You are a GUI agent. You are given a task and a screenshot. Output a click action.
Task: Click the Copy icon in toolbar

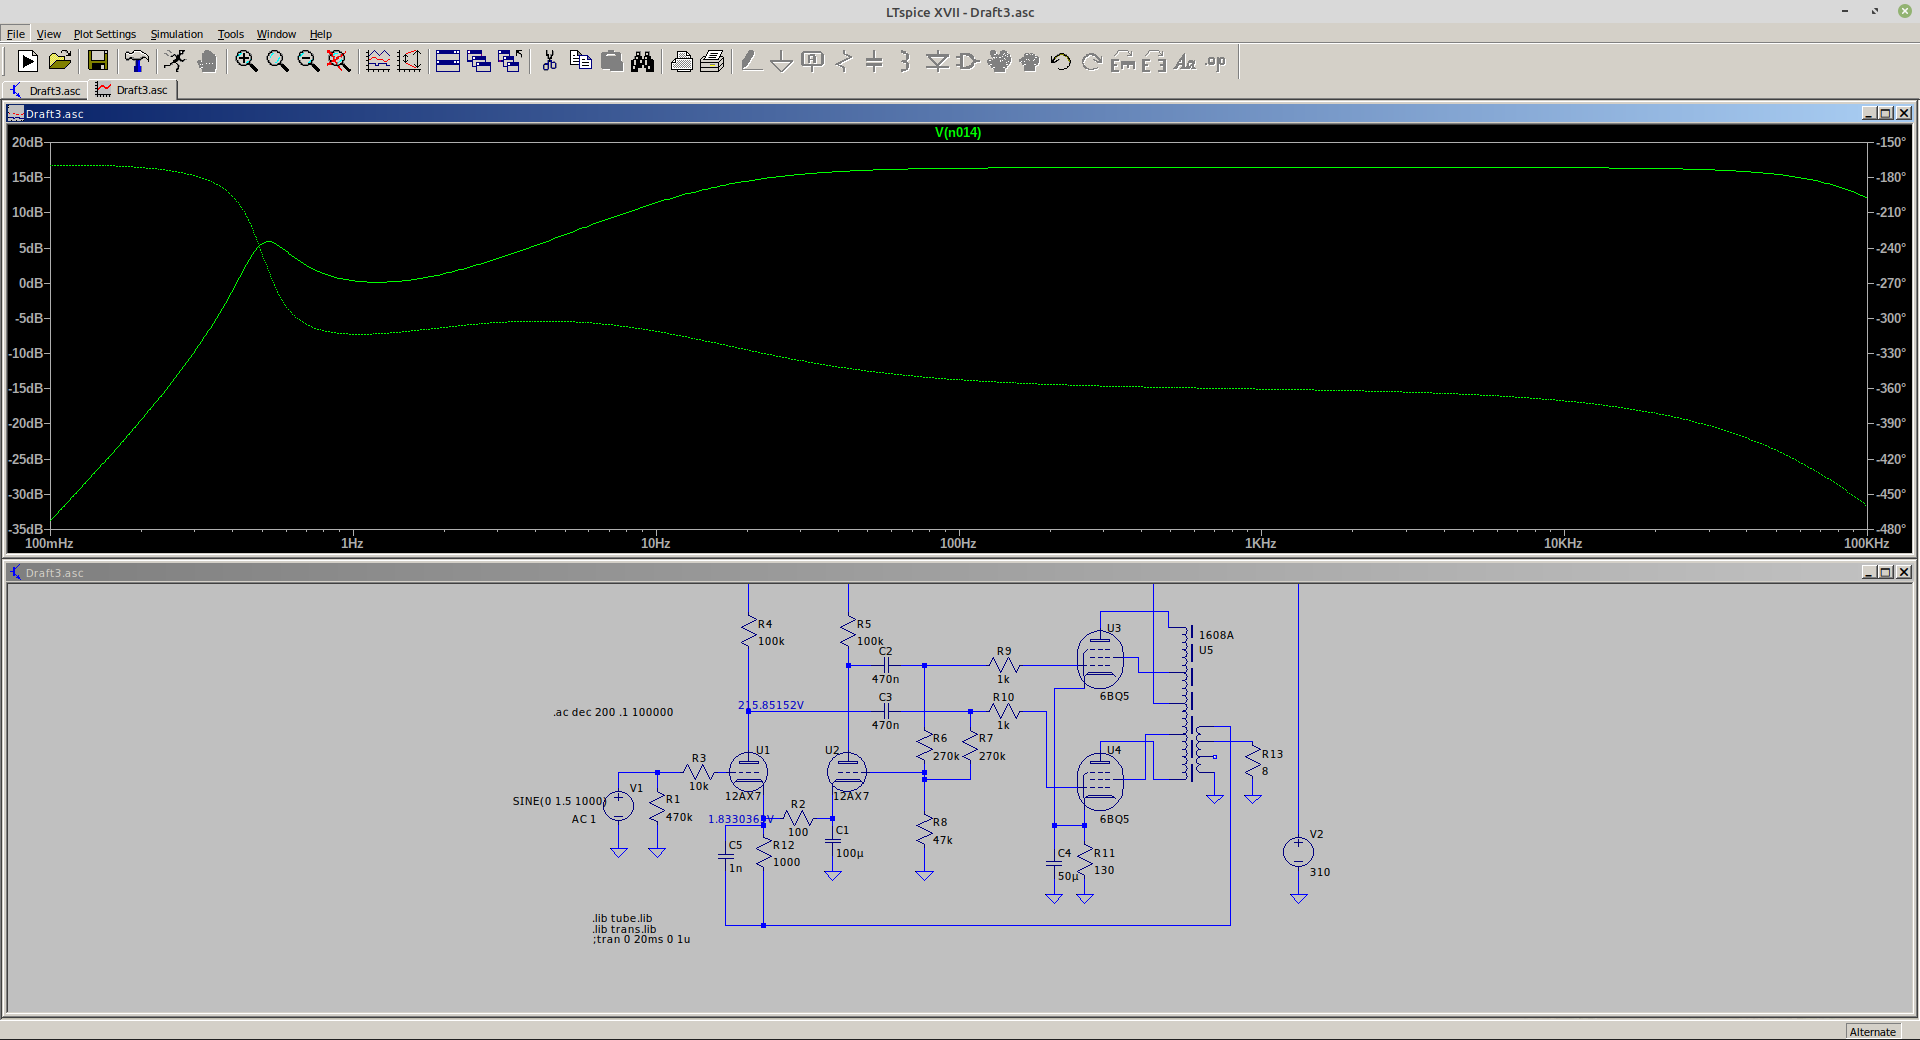click(x=580, y=62)
